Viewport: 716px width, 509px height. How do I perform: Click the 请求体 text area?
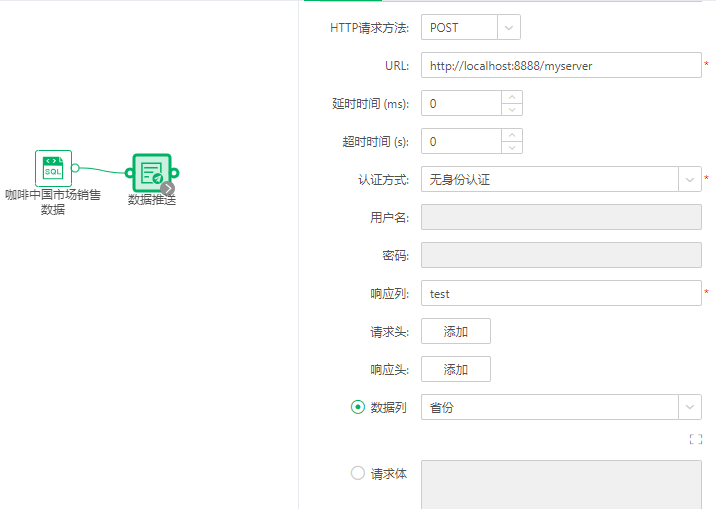[560, 484]
